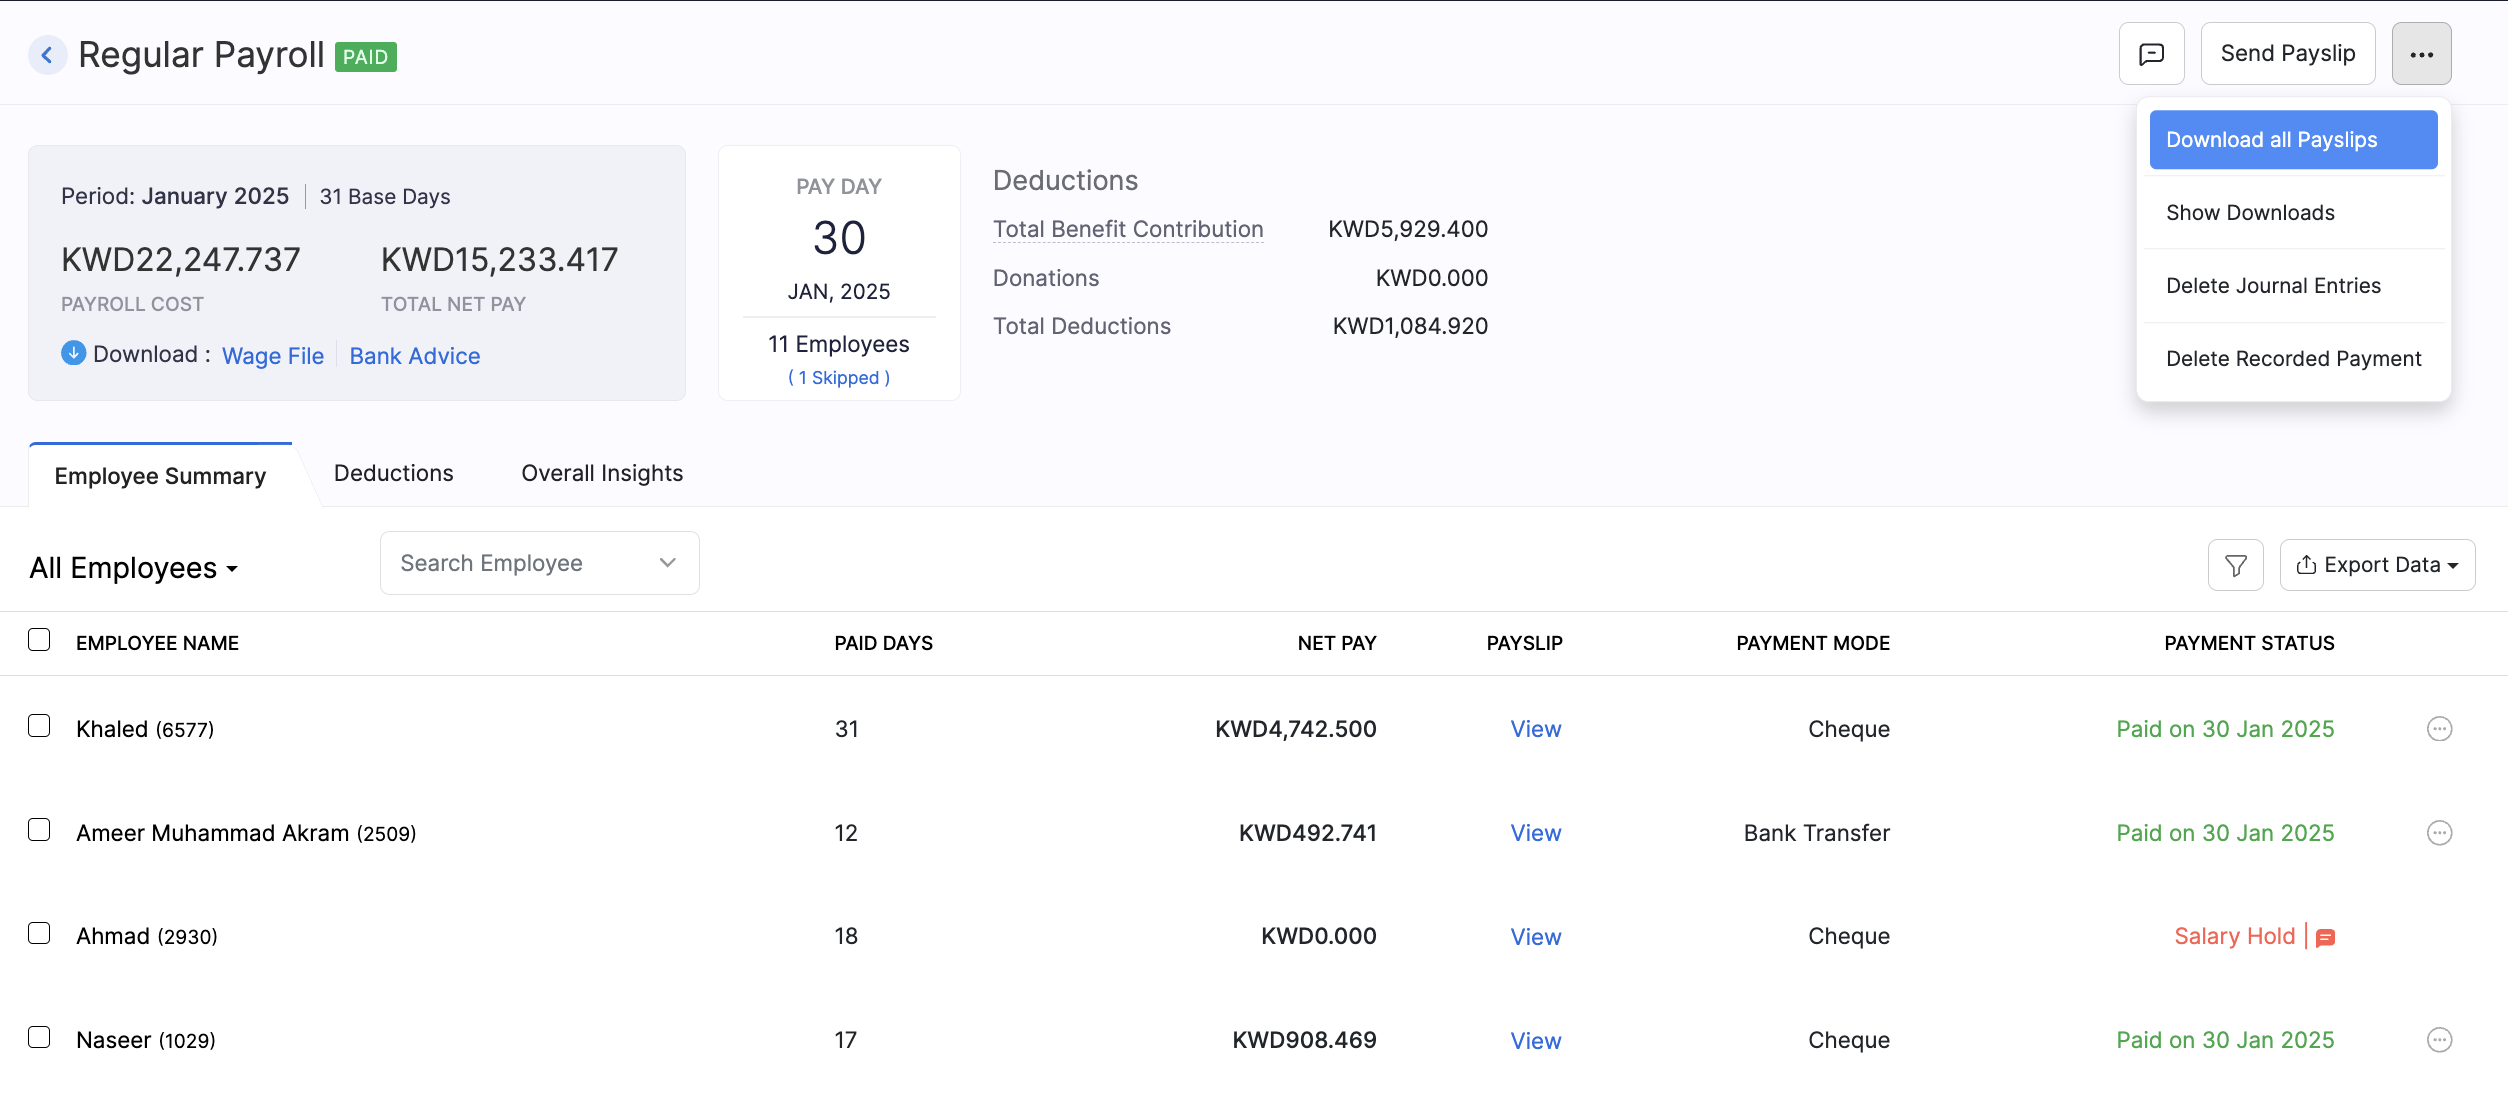Open row actions icon for Khaled
Screen dimensions: 2508x1098
point(2439,729)
